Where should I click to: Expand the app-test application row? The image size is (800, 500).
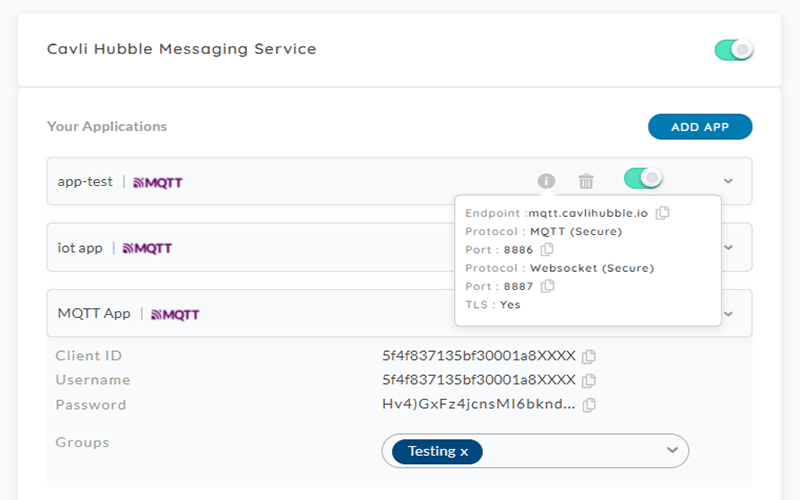click(x=728, y=181)
